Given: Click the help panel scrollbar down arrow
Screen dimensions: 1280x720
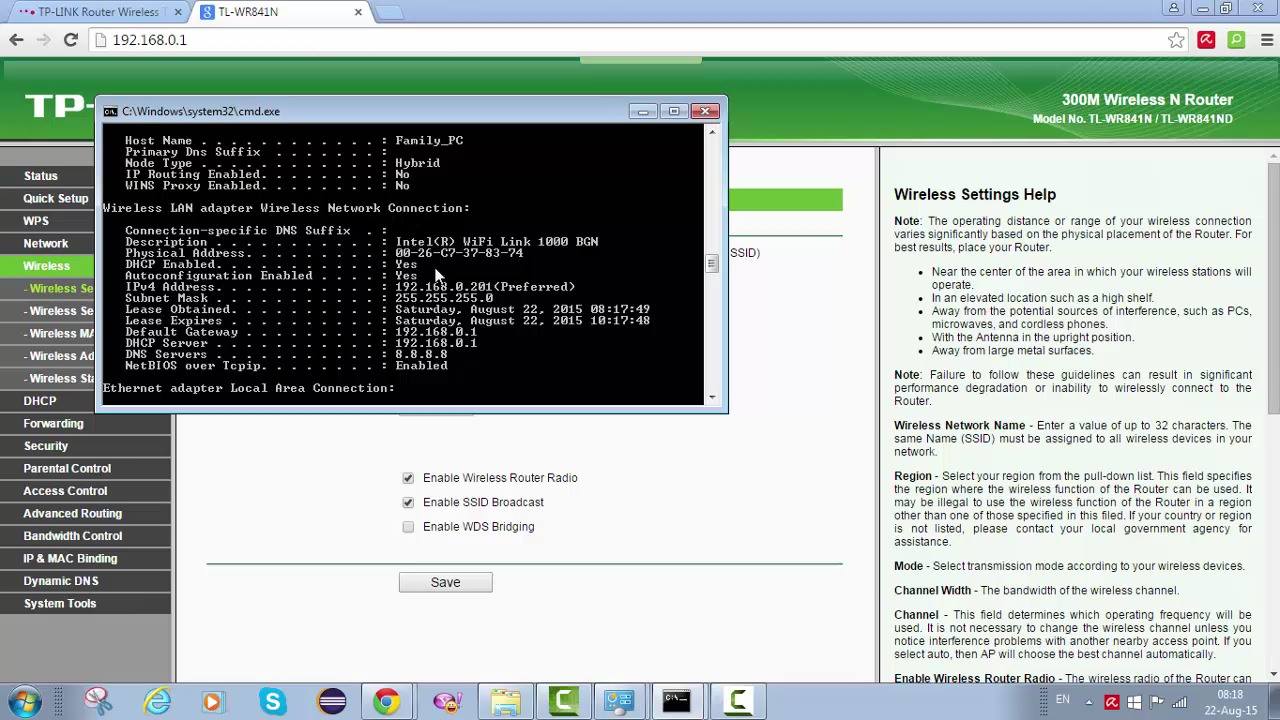Looking at the screenshot, I should (1273, 676).
